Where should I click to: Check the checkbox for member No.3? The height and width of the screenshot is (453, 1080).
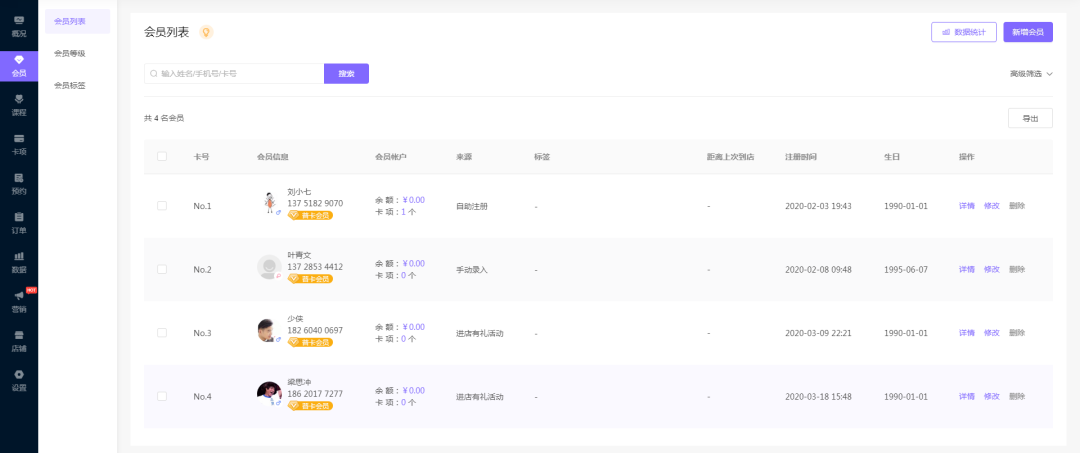(x=162, y=333)
